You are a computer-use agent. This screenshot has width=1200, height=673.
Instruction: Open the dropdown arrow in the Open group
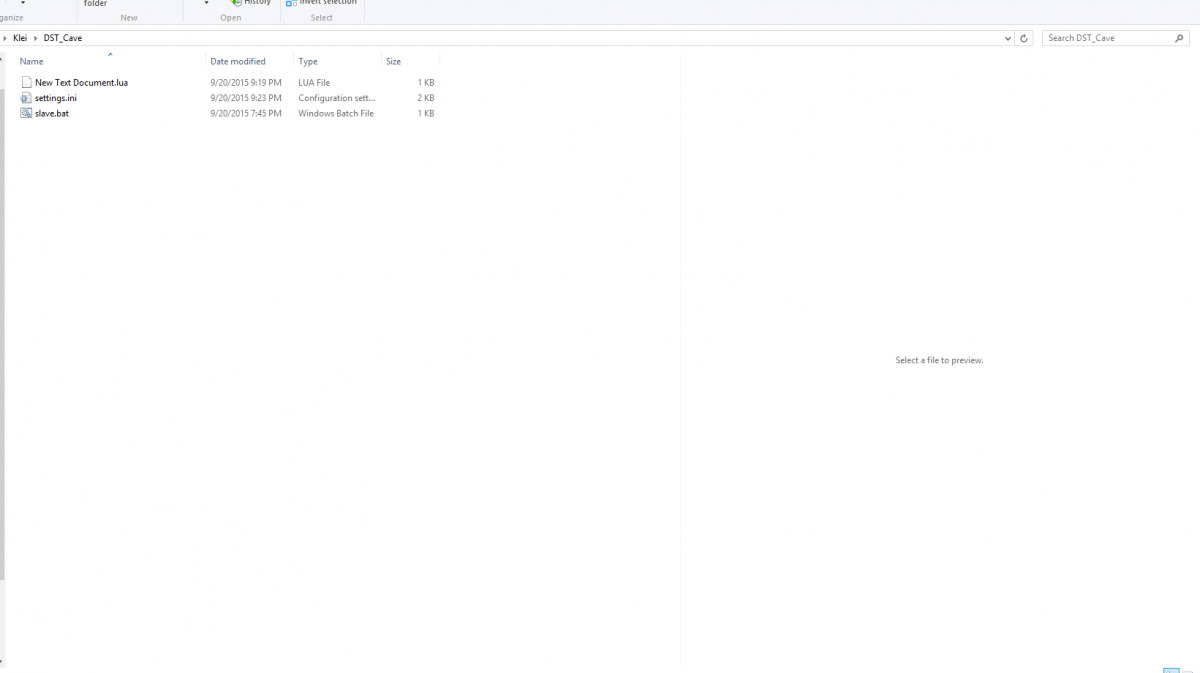[206, 3]
